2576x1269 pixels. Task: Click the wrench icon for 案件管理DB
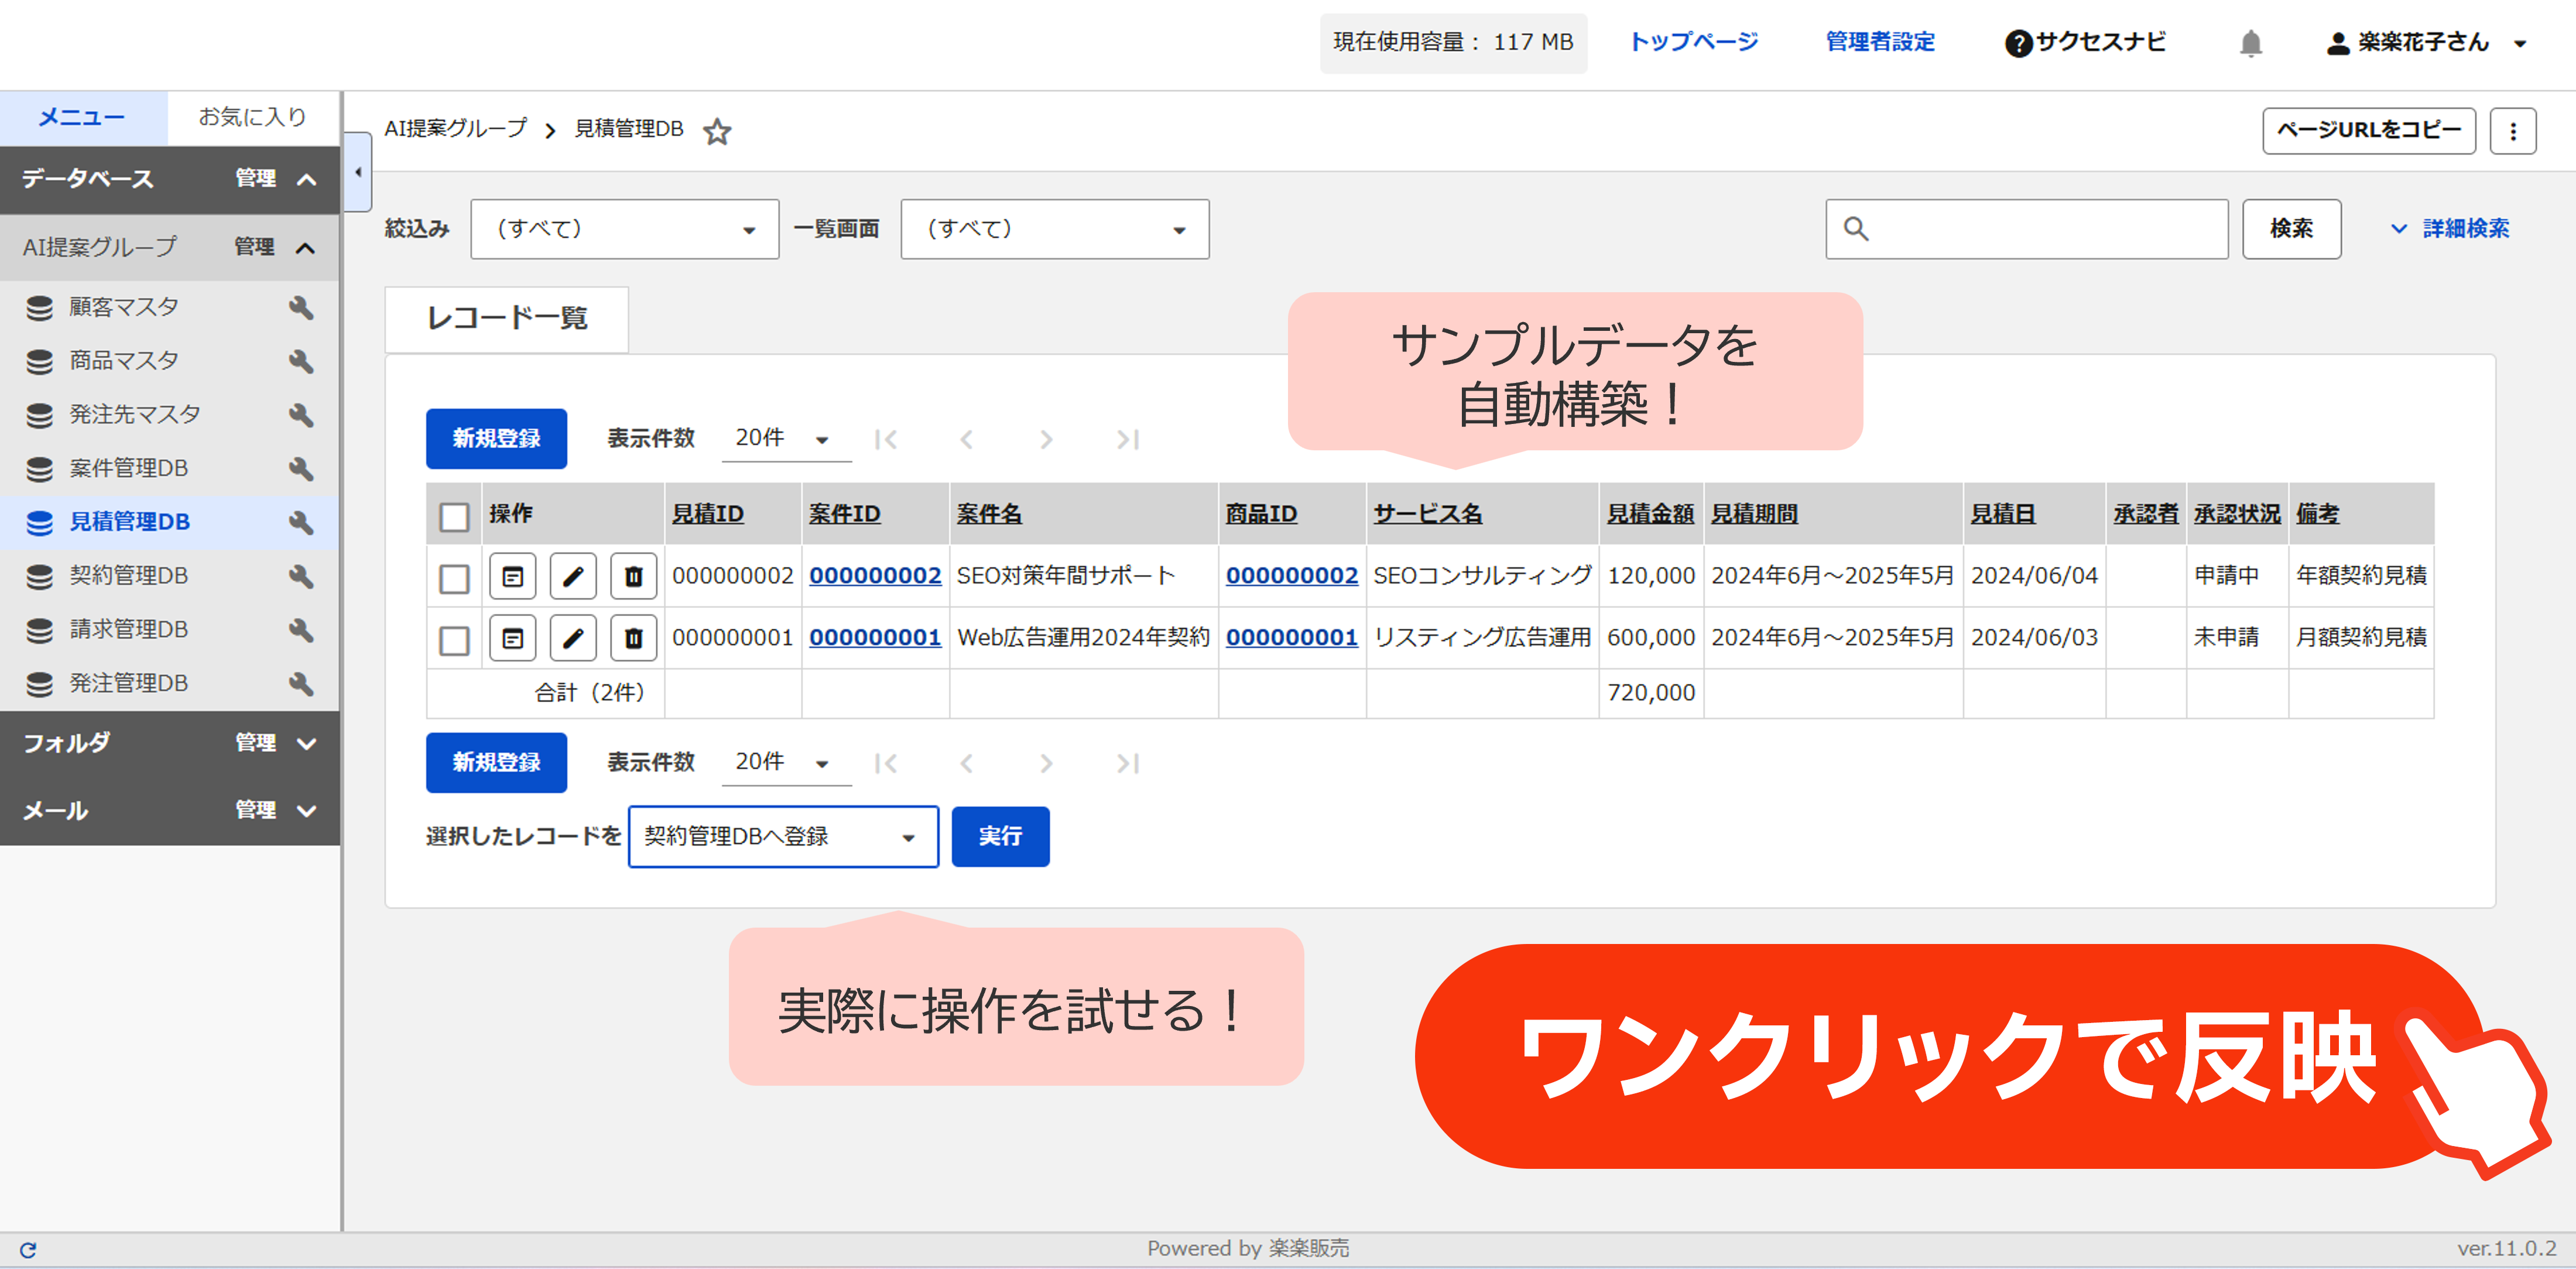pyautogui.click(x=301, y=469)
